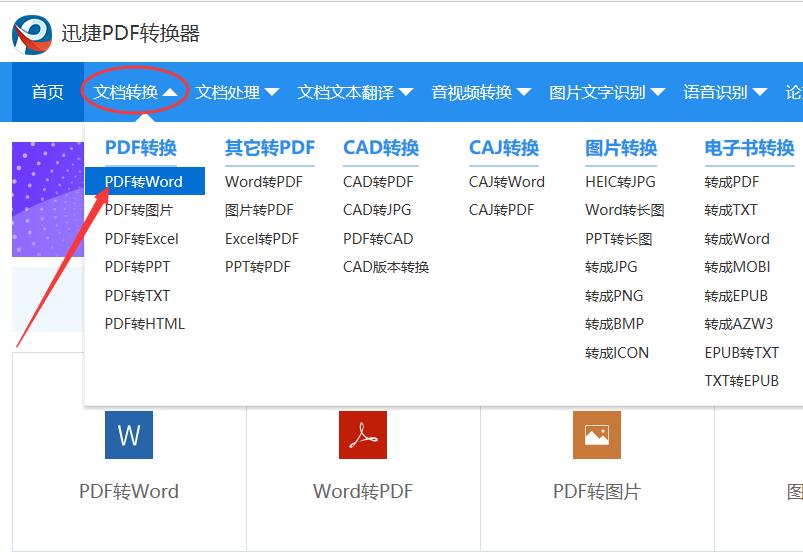Choose HEIC转JPG option
Screen dimensions: 803x552
620,181
